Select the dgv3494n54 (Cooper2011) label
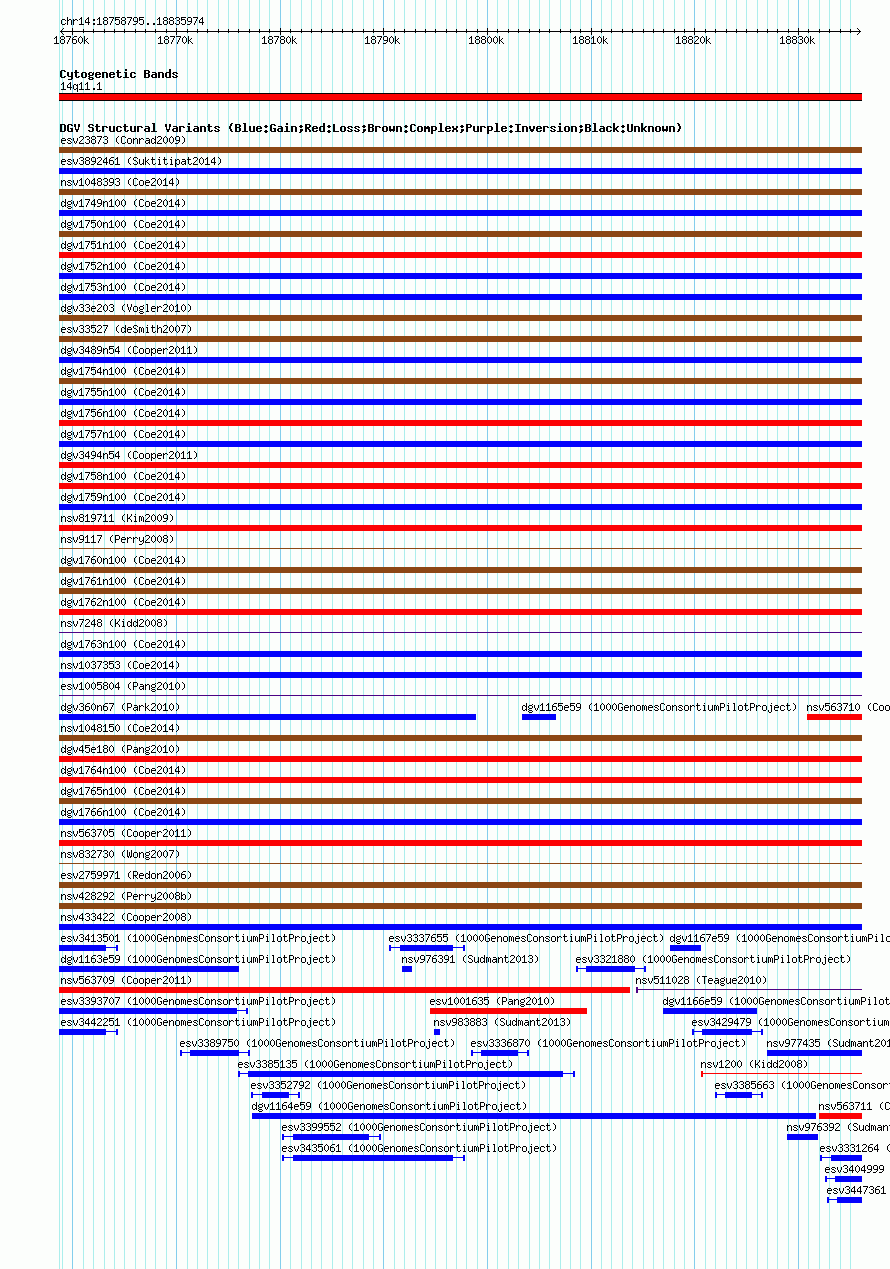 (129, 455)
